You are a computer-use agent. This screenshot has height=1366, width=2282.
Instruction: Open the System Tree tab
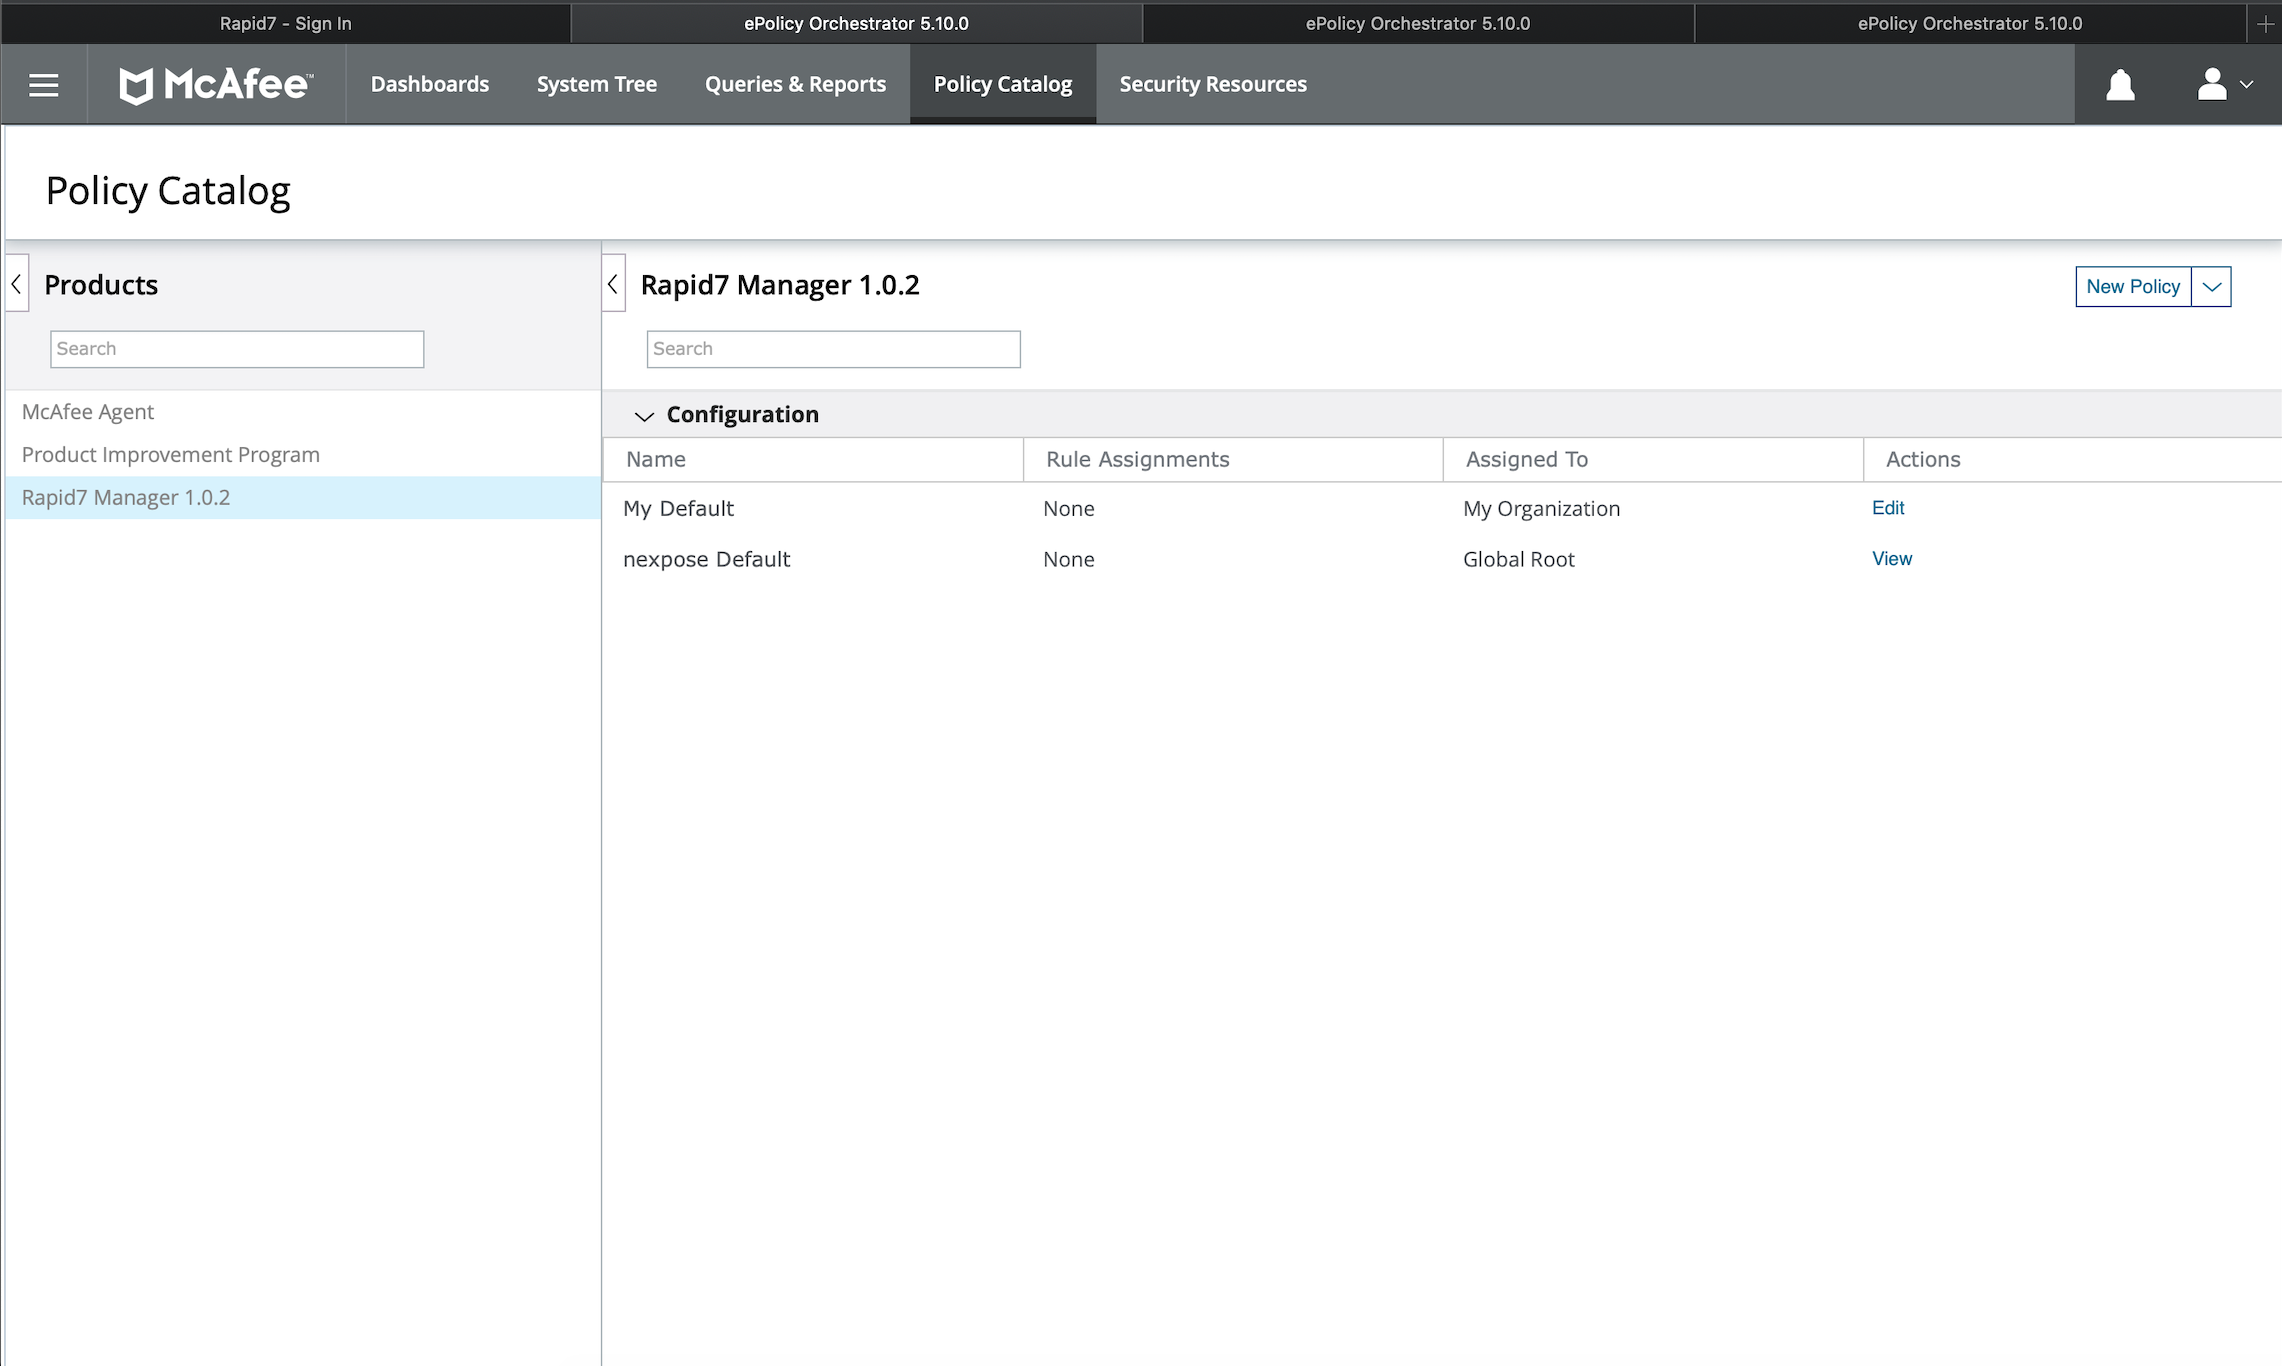pos(596,85)
